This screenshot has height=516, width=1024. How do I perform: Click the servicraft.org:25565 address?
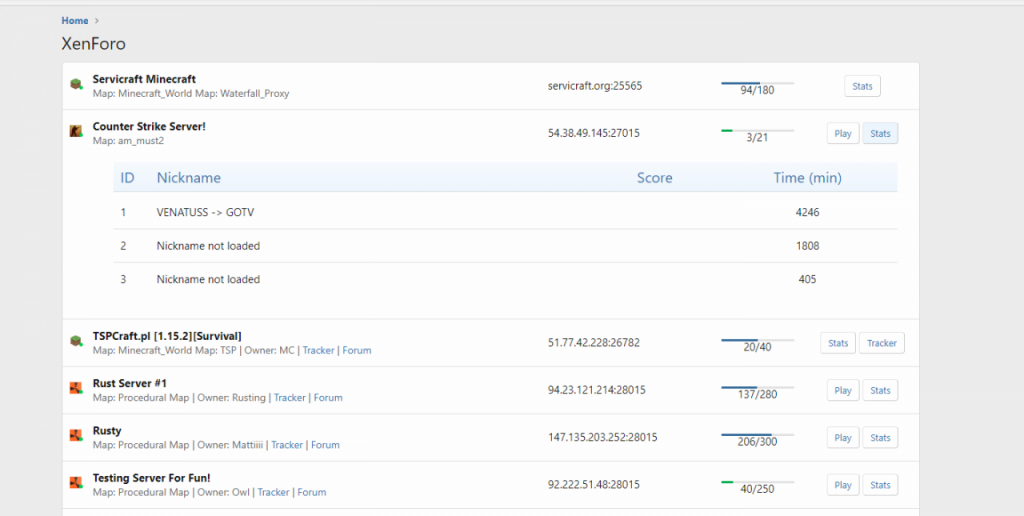coord(595,86)
